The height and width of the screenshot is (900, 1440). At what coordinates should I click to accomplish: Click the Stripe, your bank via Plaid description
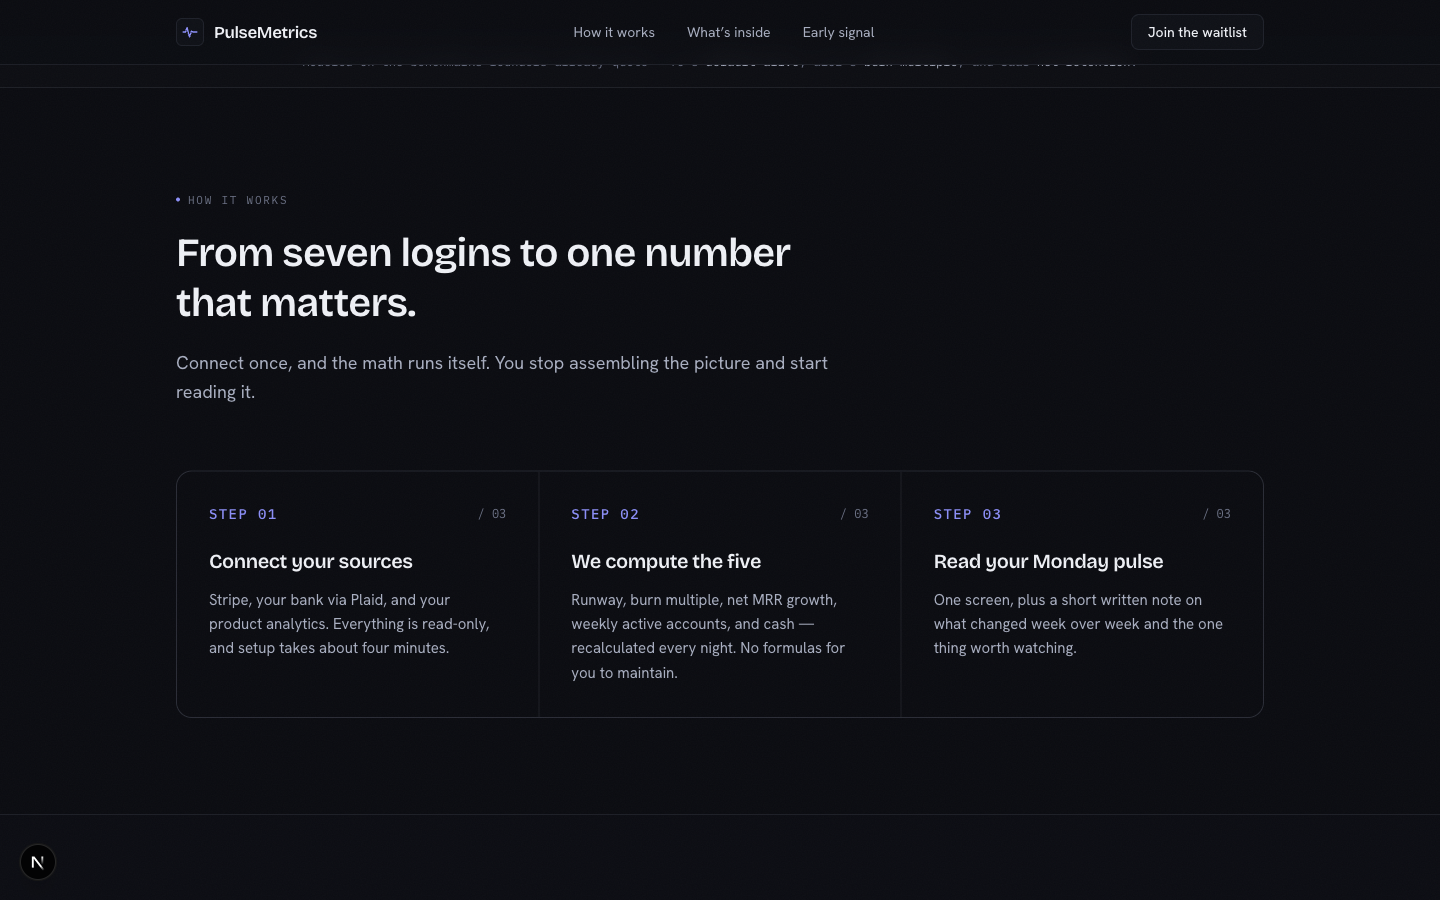tap(349, 624)
